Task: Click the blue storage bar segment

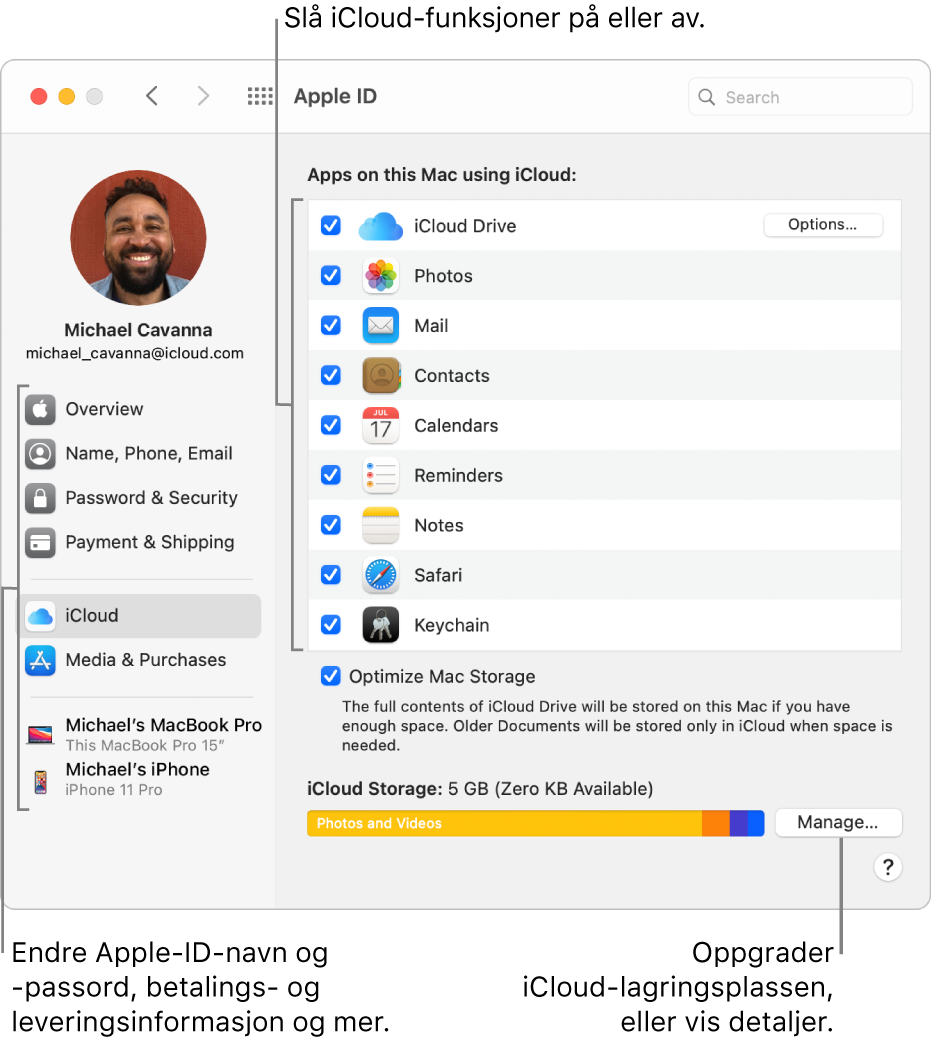Action: (756, 823)
